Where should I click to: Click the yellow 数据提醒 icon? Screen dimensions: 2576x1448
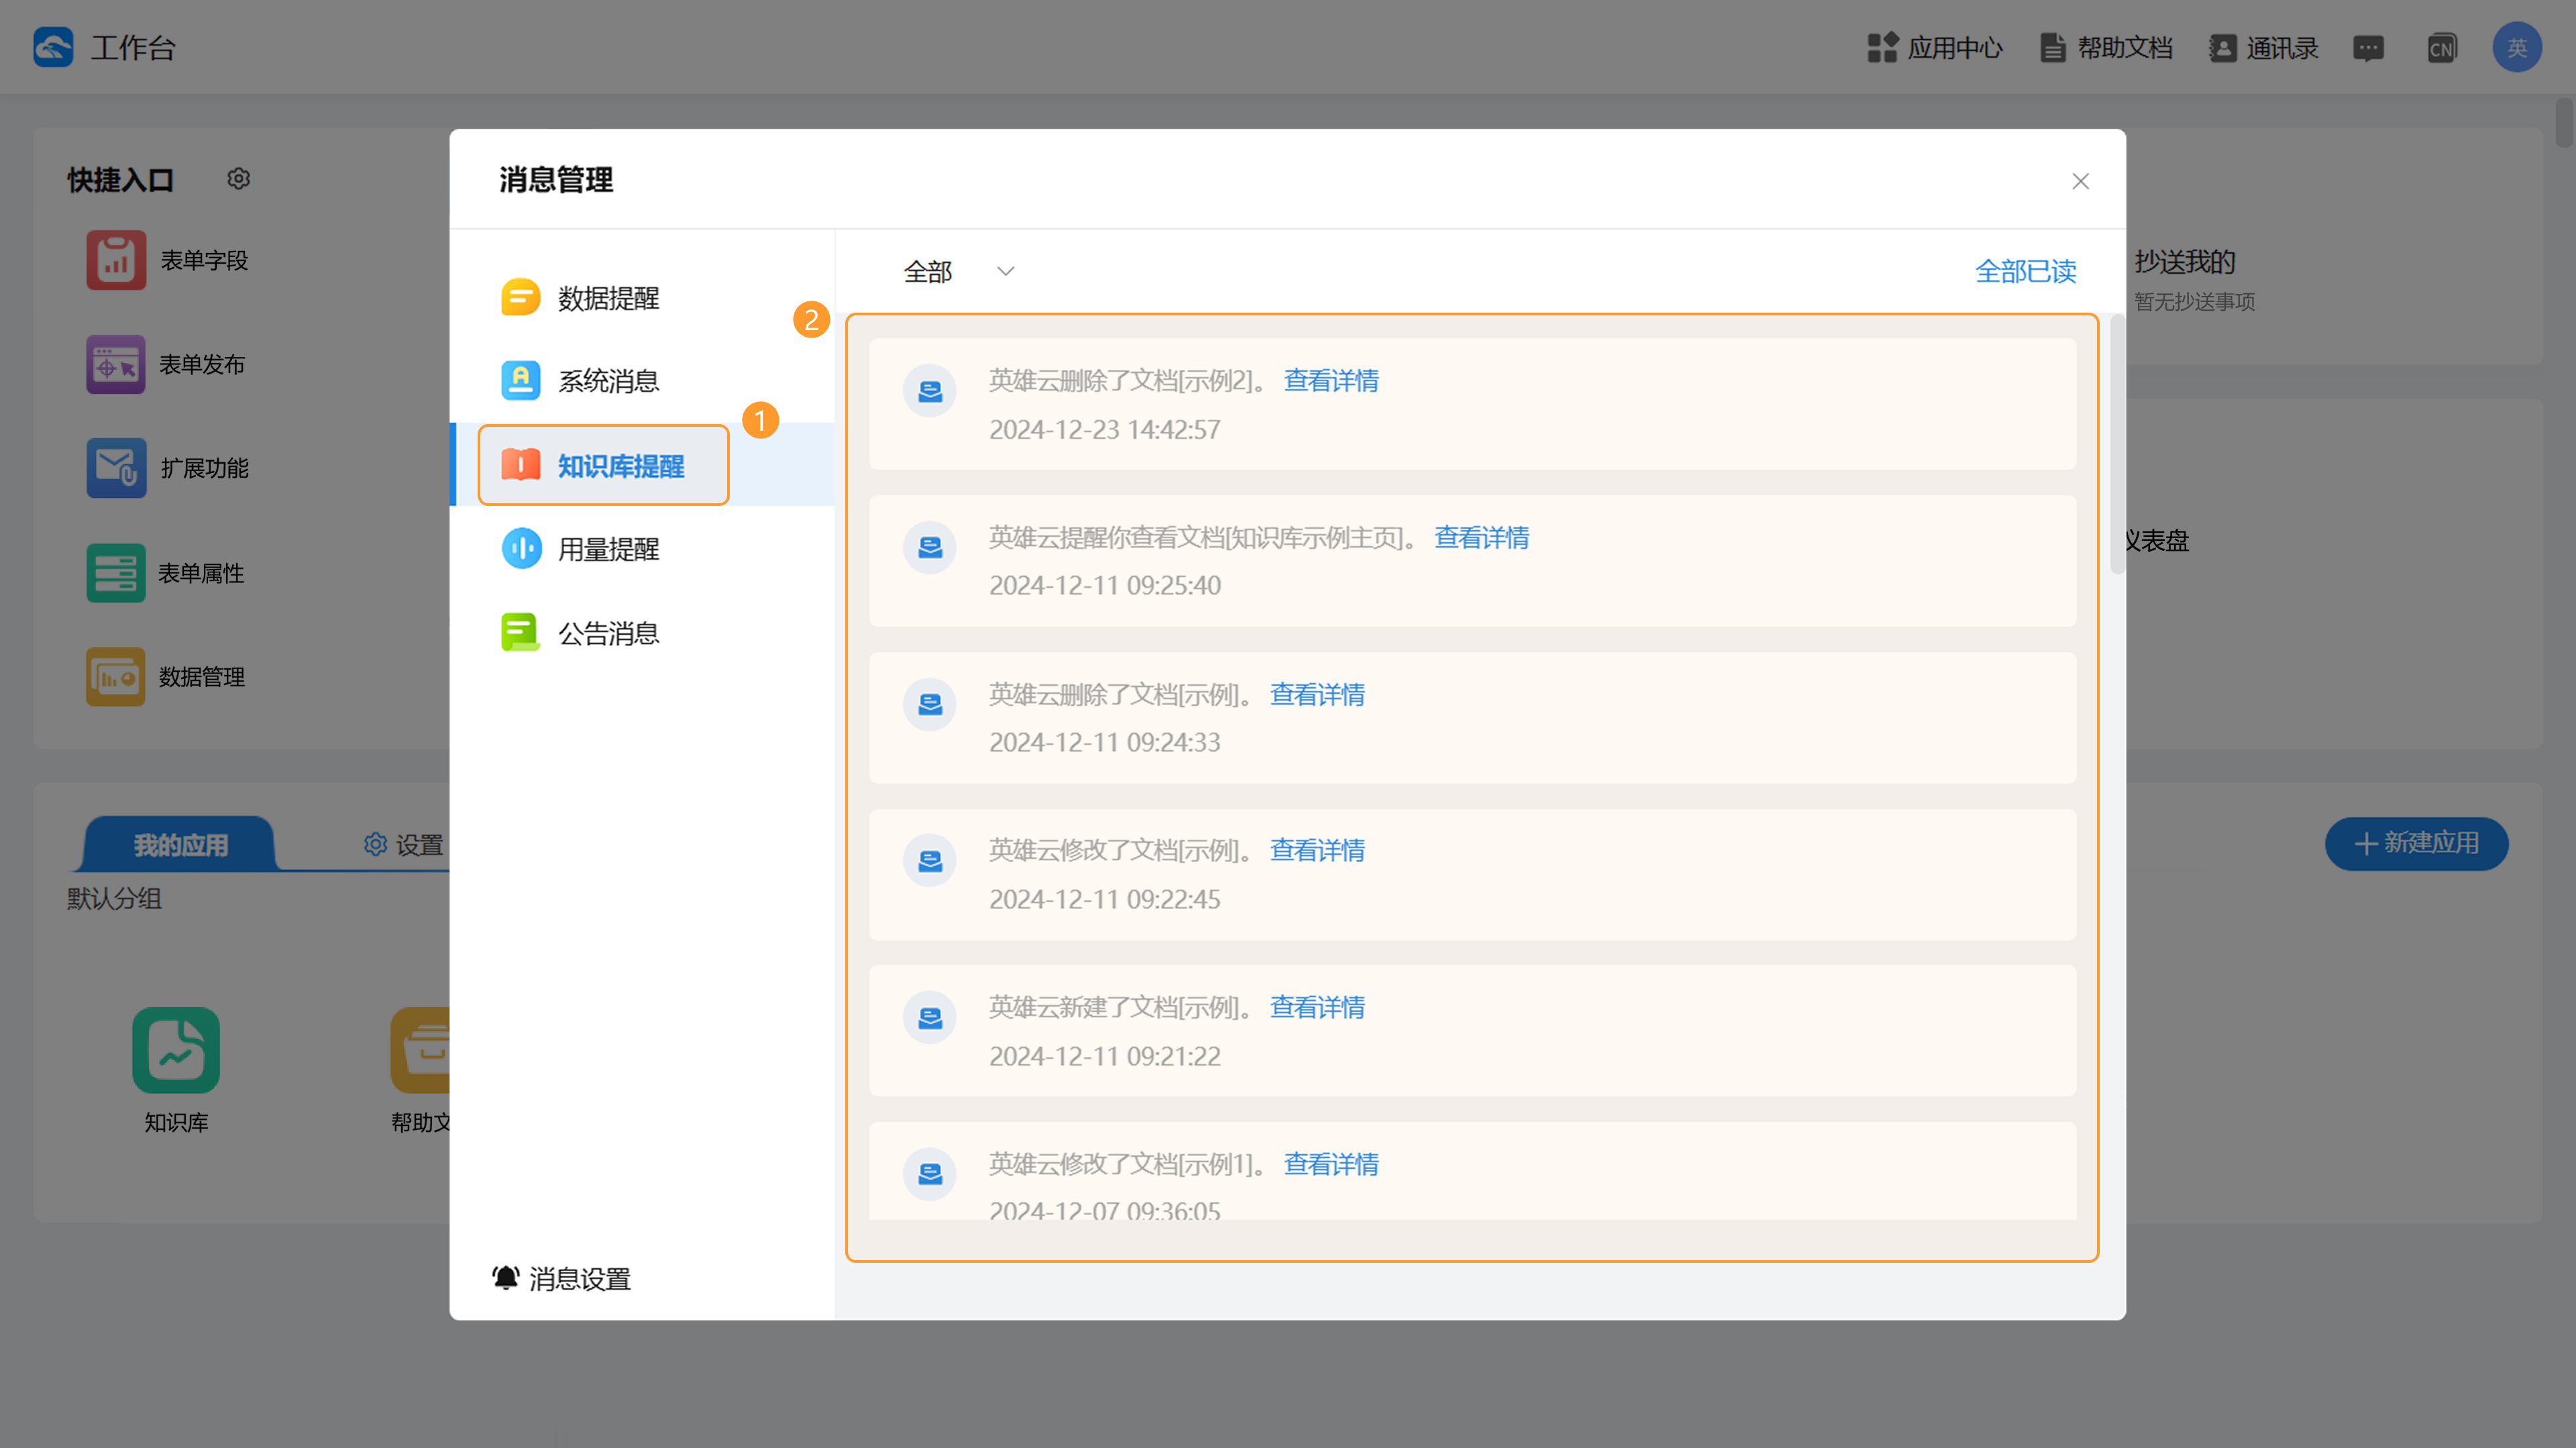click(520, 298)
